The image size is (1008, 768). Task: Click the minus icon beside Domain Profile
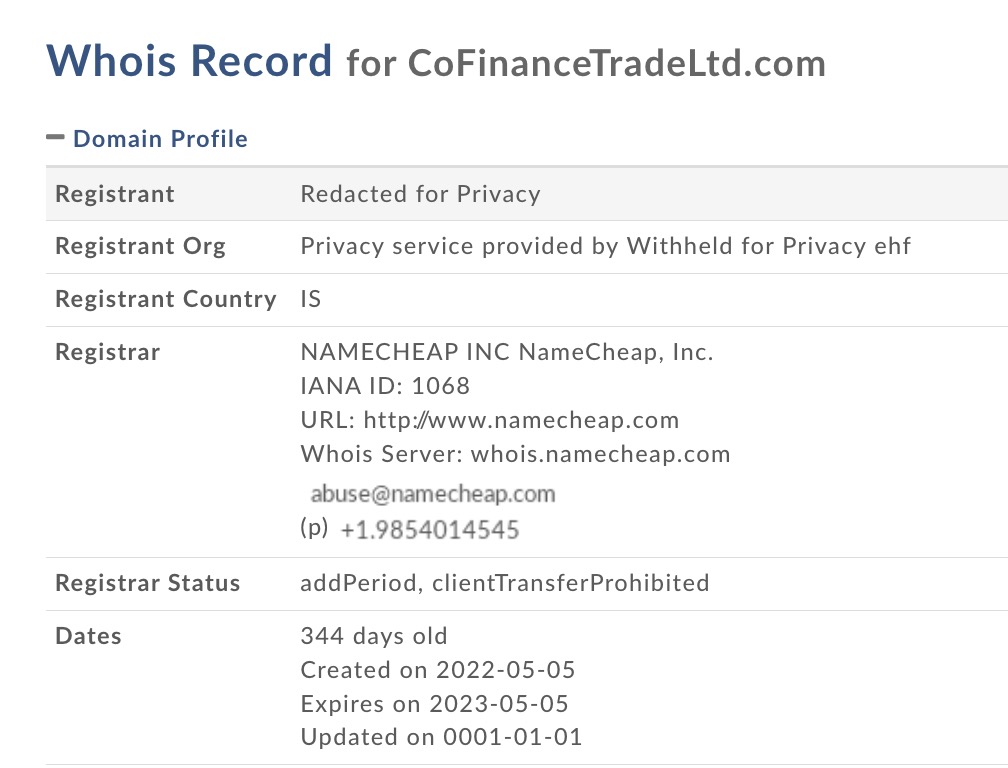(55, 137)
